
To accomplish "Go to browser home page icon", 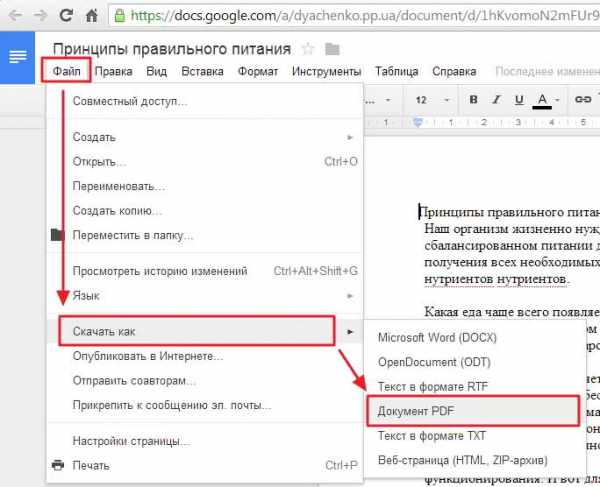I will pos(92,15).
